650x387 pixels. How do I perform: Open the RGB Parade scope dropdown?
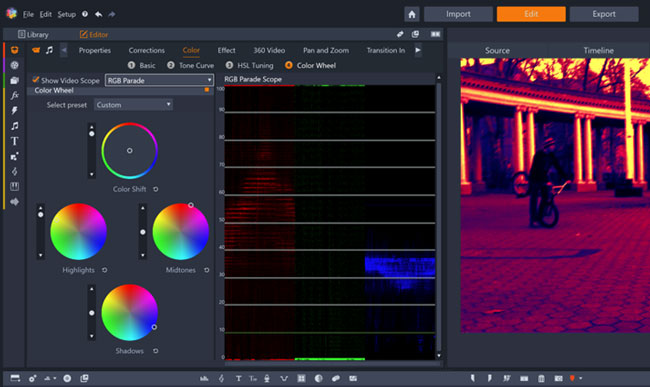(160, 80)
